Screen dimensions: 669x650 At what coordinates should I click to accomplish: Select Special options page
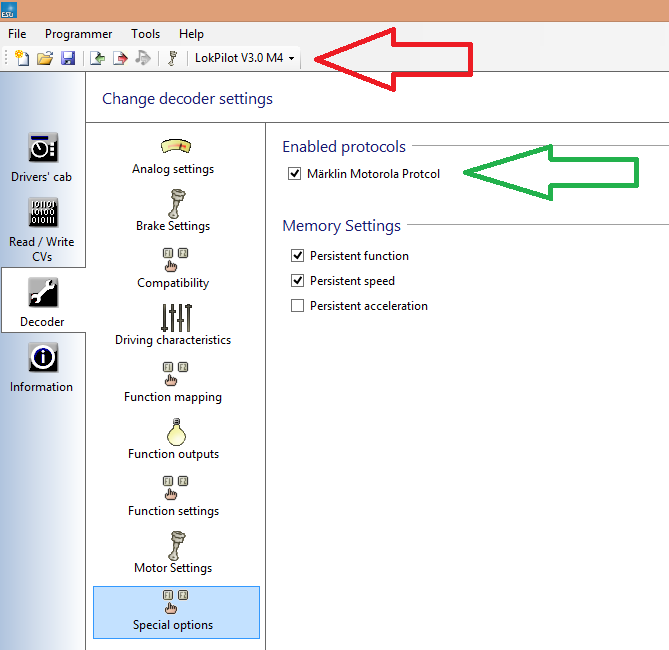click(x=176, y=612)
